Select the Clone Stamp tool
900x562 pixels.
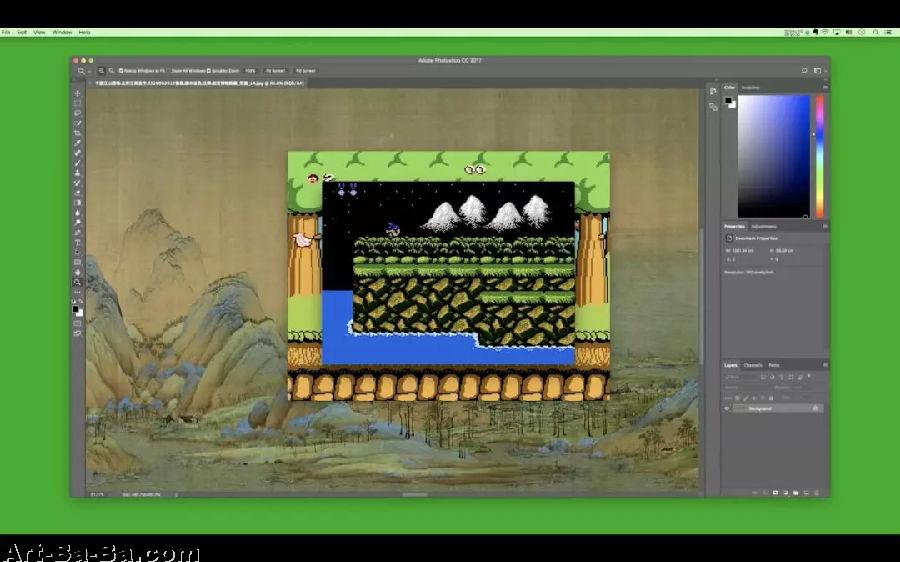coord(77,173)
